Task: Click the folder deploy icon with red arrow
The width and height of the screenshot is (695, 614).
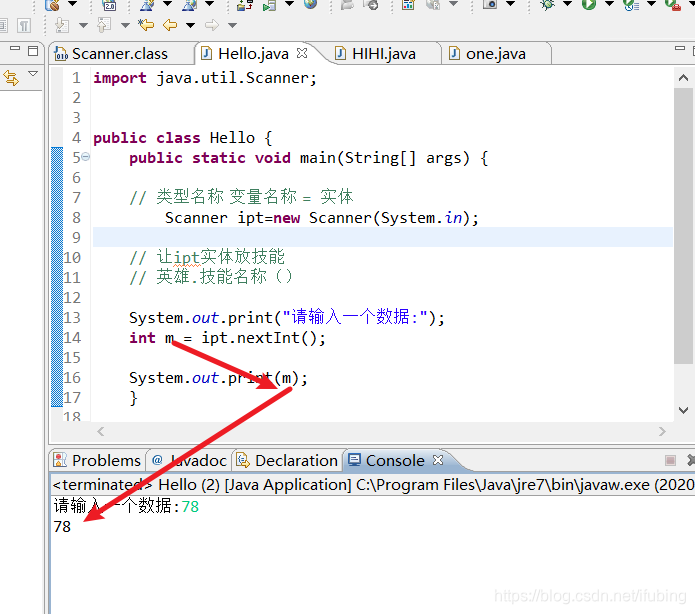Action: pyautogui.click(x=245, y=4)
